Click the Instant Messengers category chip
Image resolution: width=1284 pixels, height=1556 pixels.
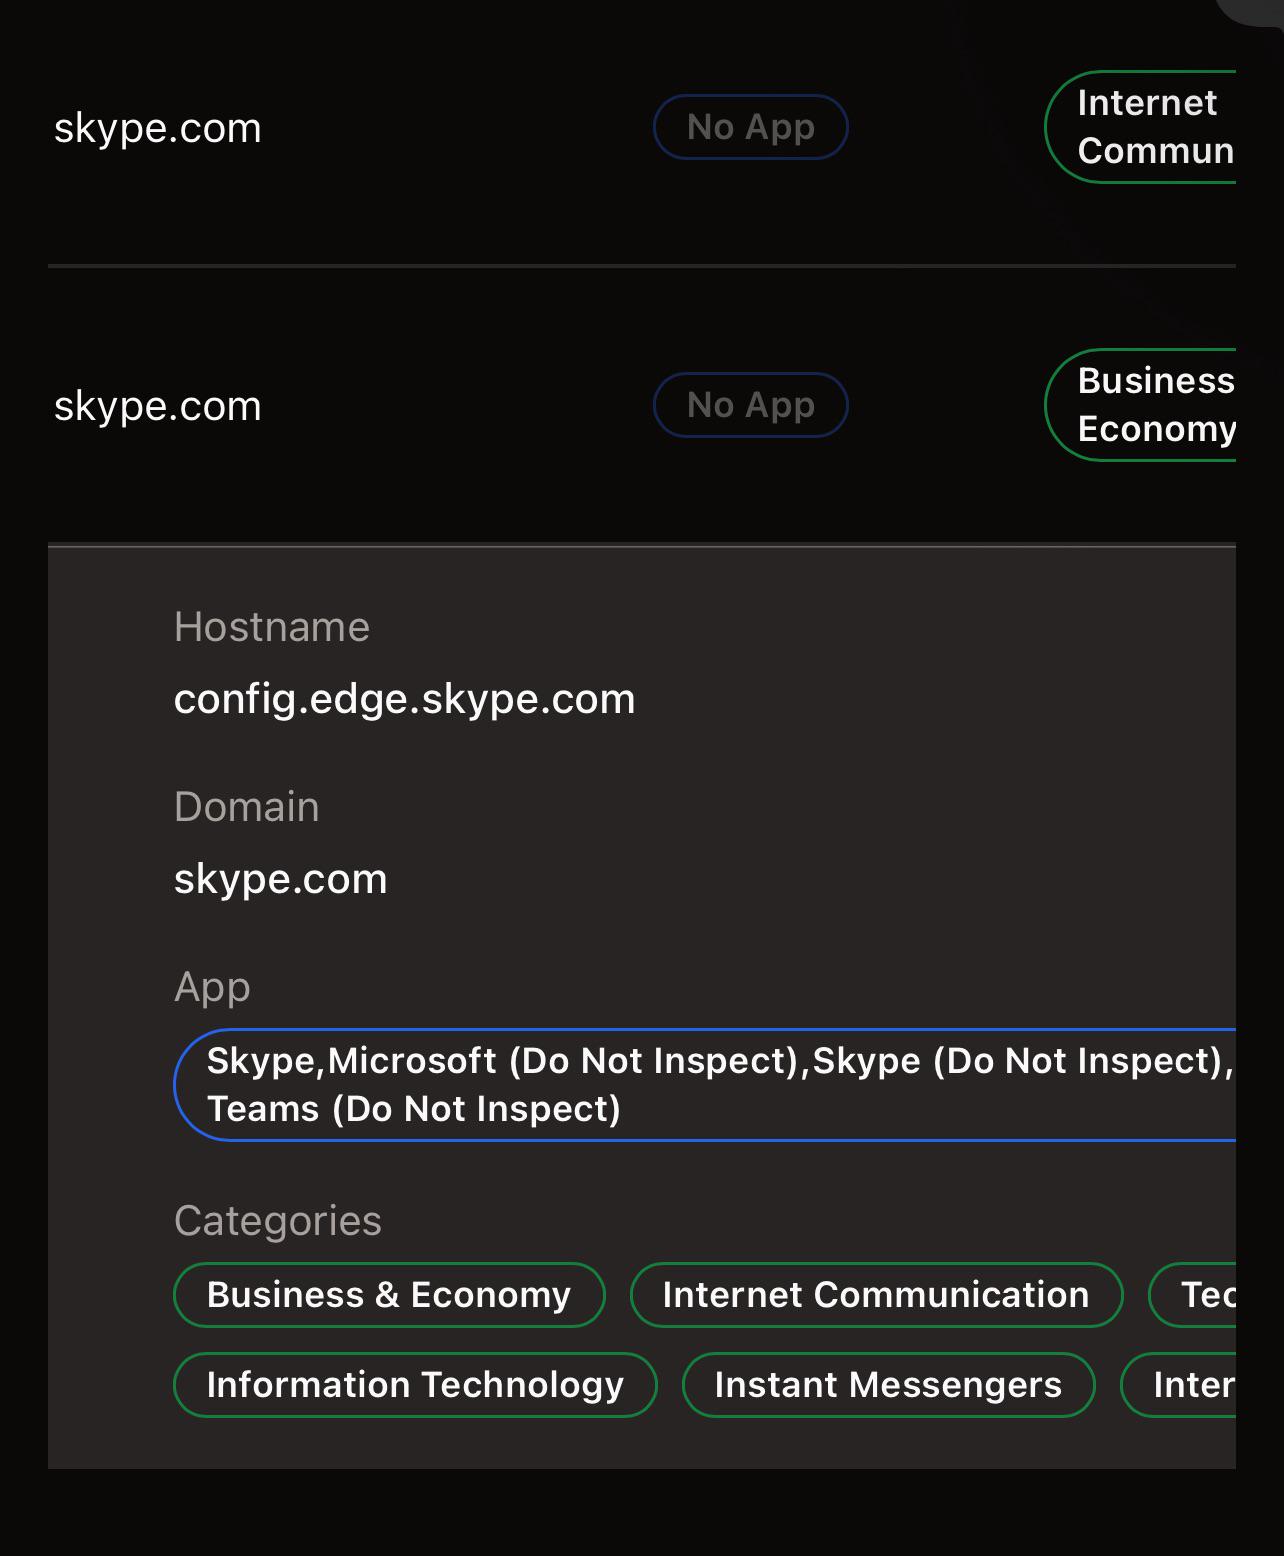point(888,1385)
